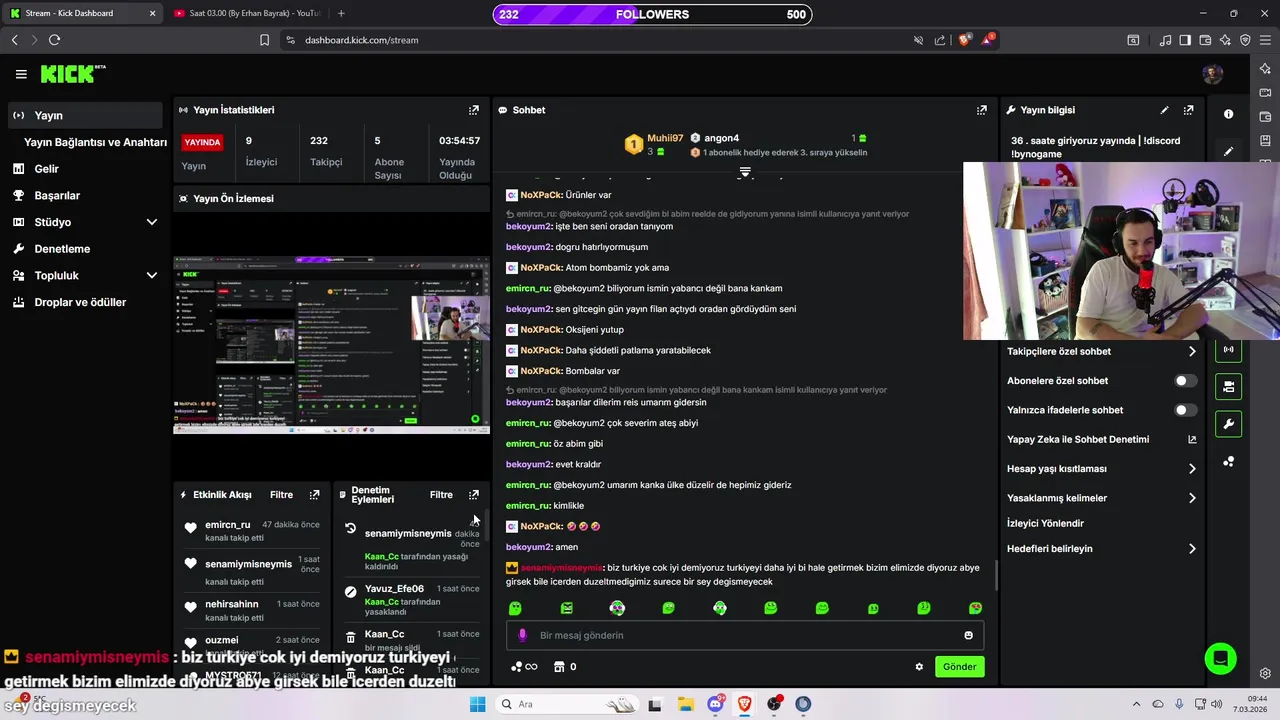
Task: Click the stream preview thumbnail
Action: pos(332,345)
